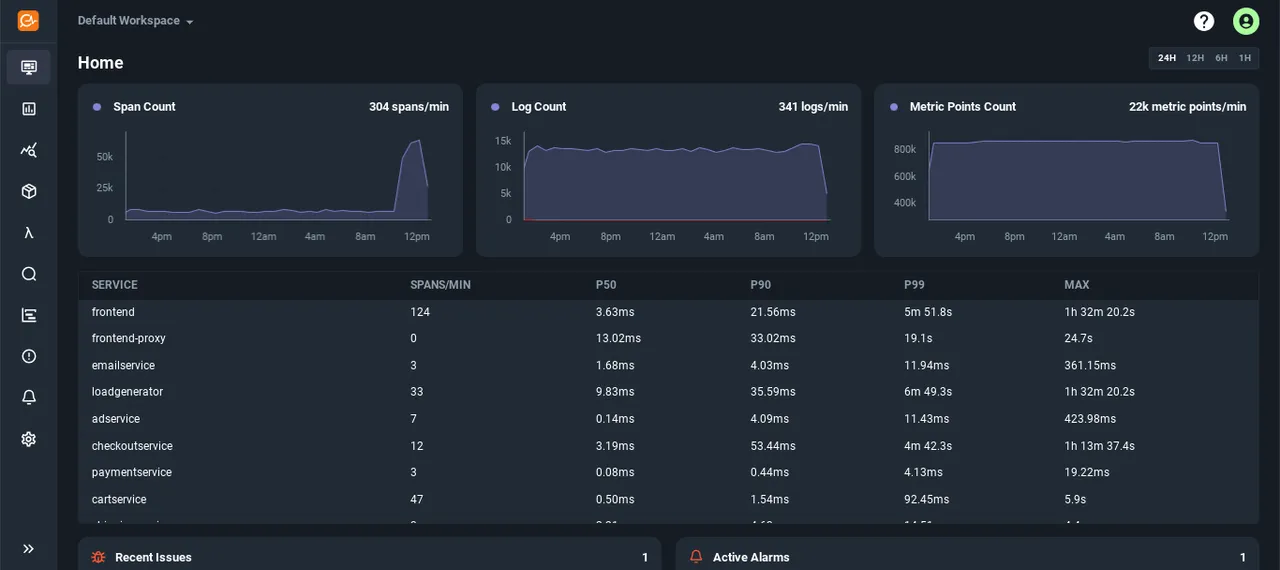Open the Home monitor icon in the sidebar

point(29,67)
